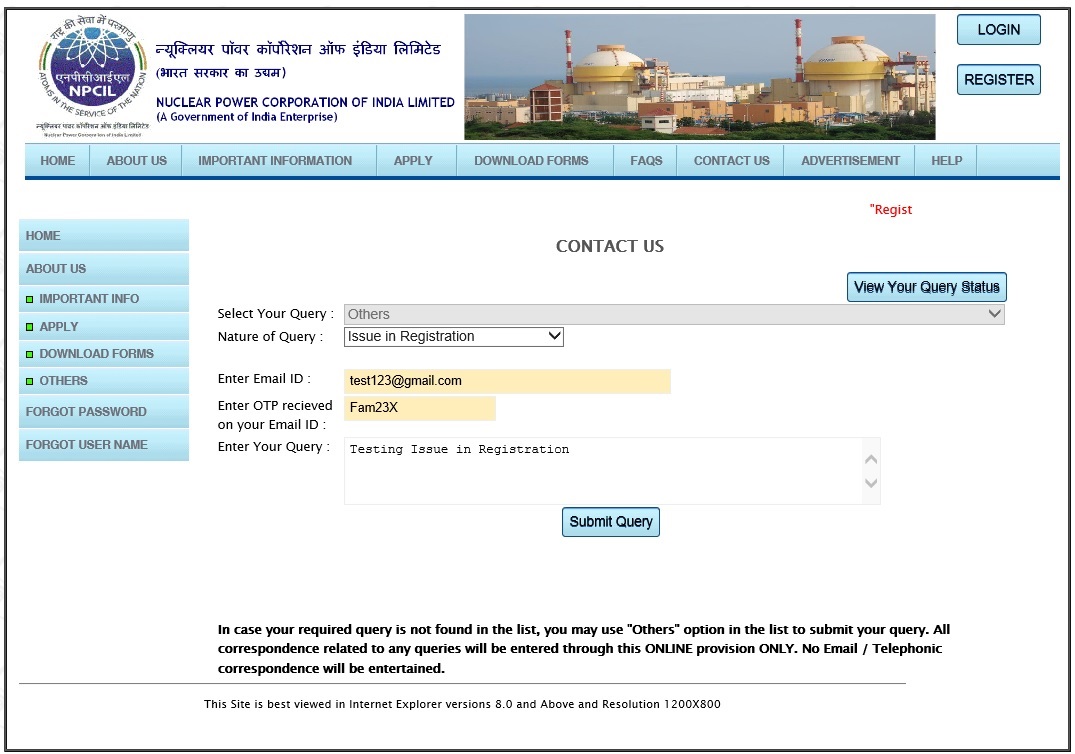
Task: Open ABOUT US in the top navigation bar
Action: [x=136, y=160]
